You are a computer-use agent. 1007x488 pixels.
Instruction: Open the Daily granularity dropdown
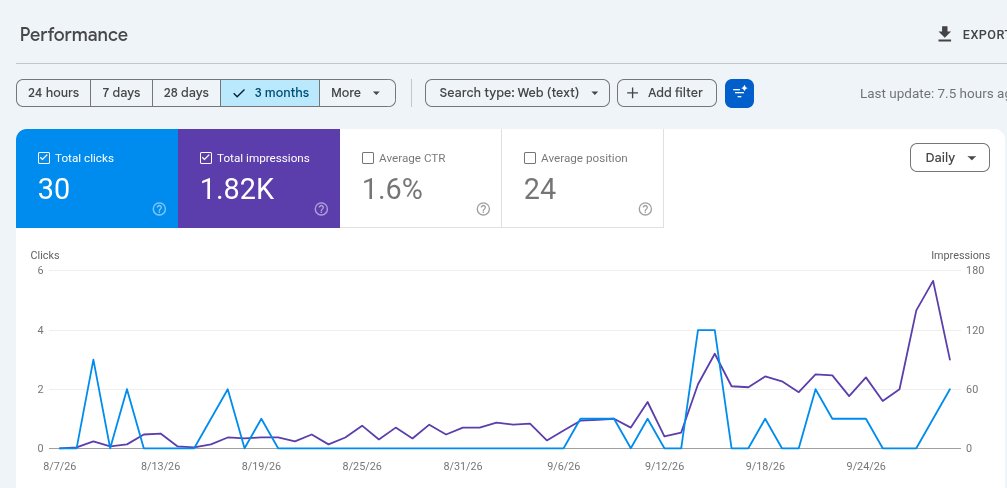click(950, 158)
